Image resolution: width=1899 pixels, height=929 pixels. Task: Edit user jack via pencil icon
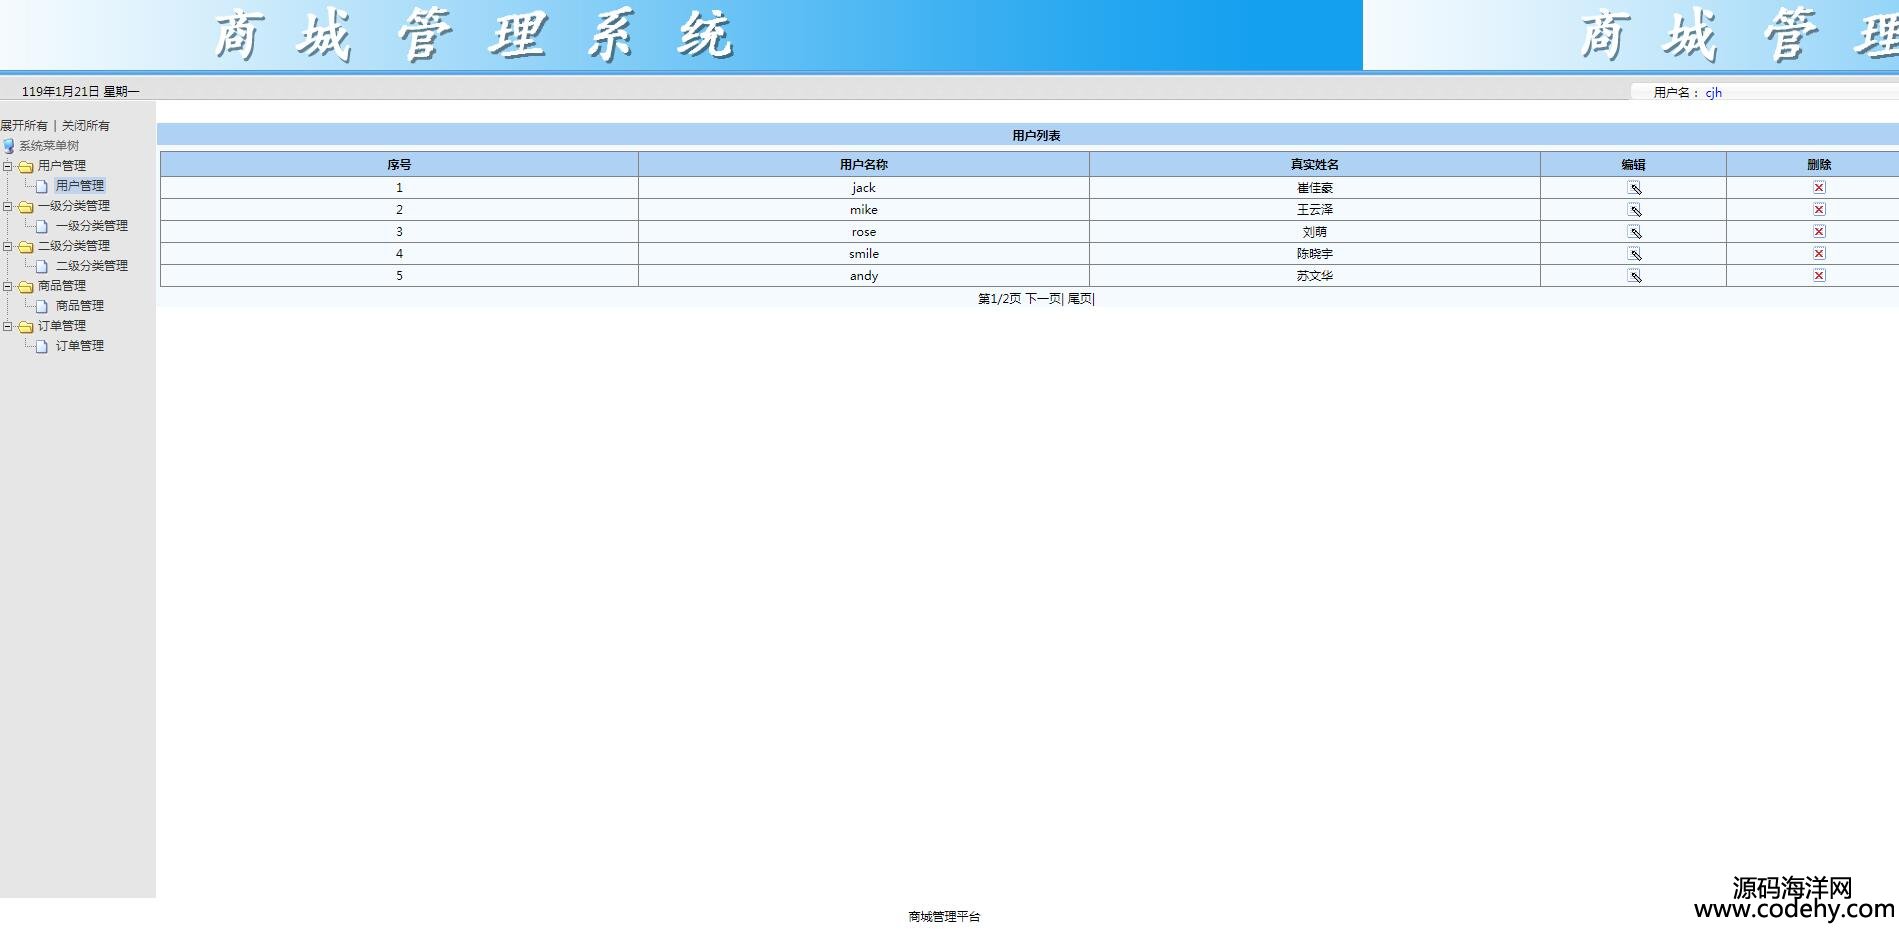[1634, 188]
